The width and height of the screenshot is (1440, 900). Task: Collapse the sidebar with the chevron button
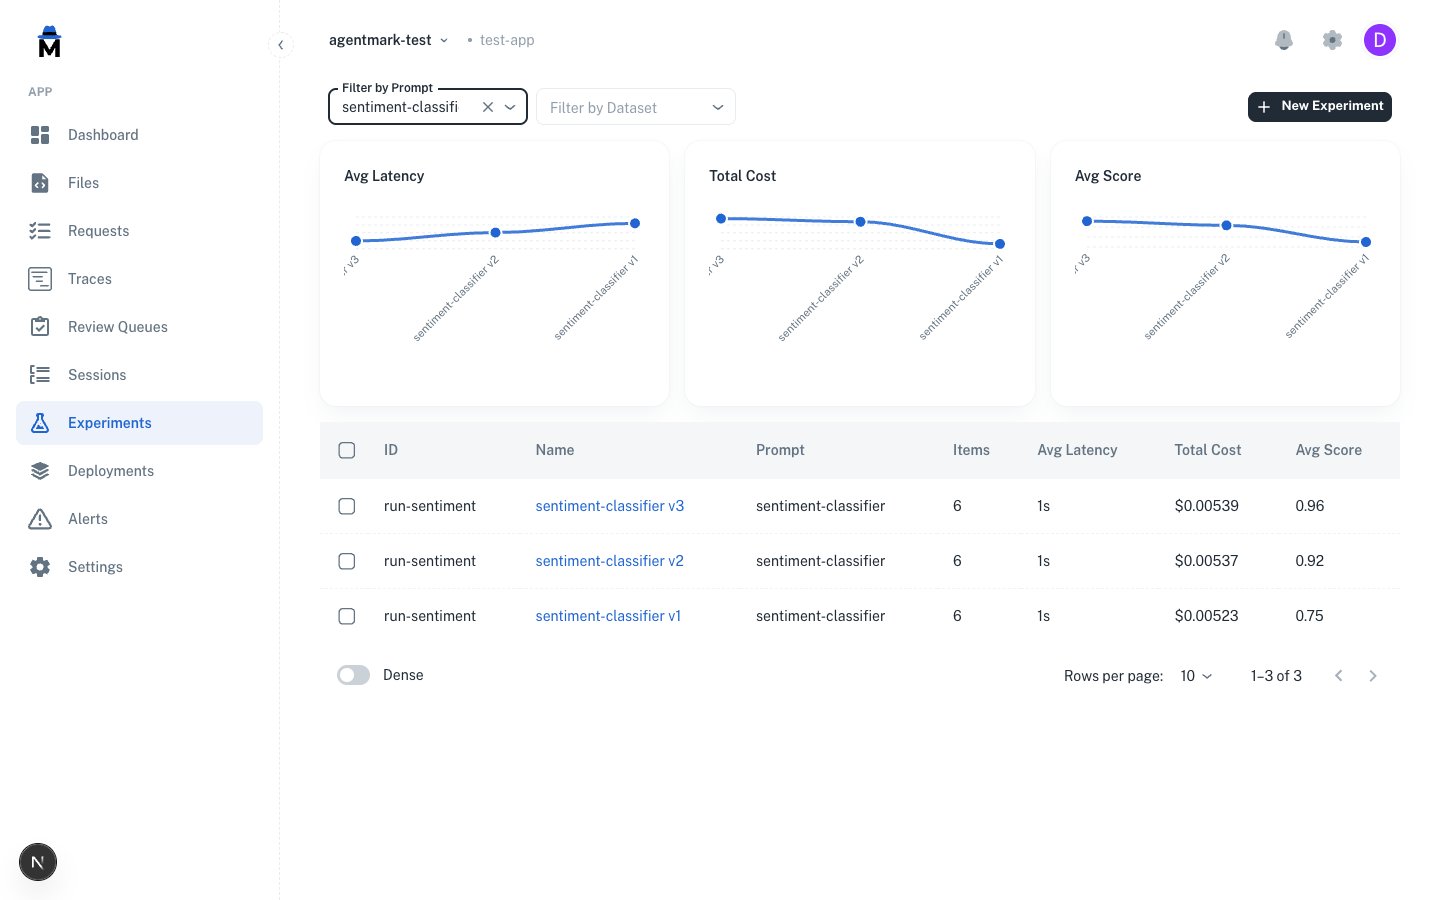point(281,45)
